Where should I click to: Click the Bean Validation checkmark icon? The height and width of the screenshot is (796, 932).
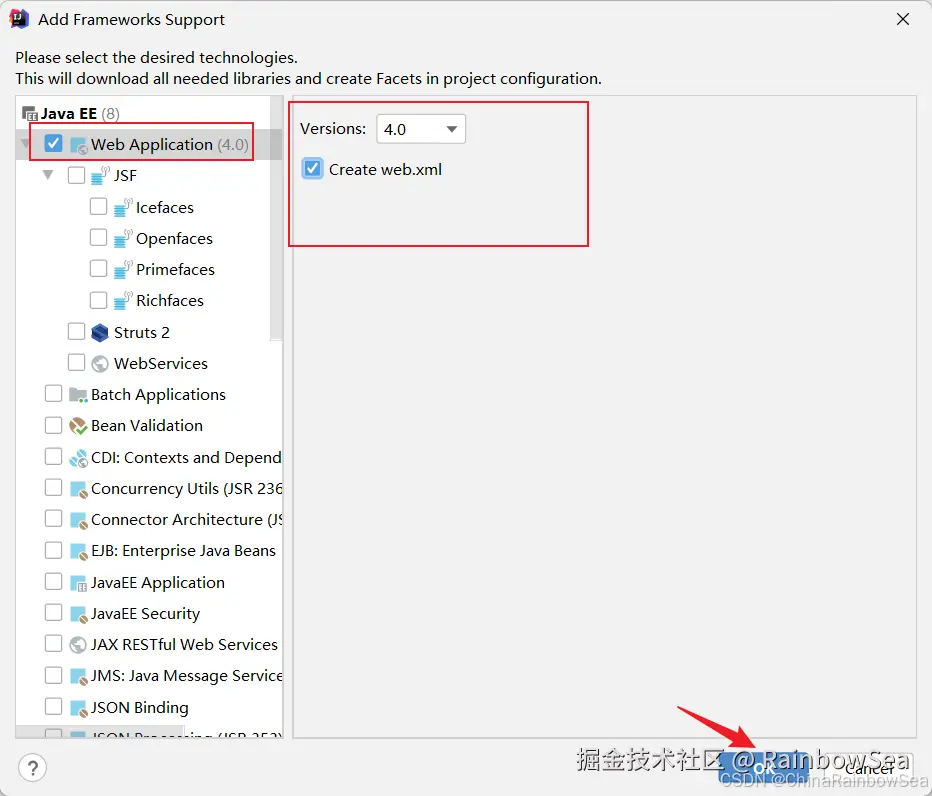[78, 426]
